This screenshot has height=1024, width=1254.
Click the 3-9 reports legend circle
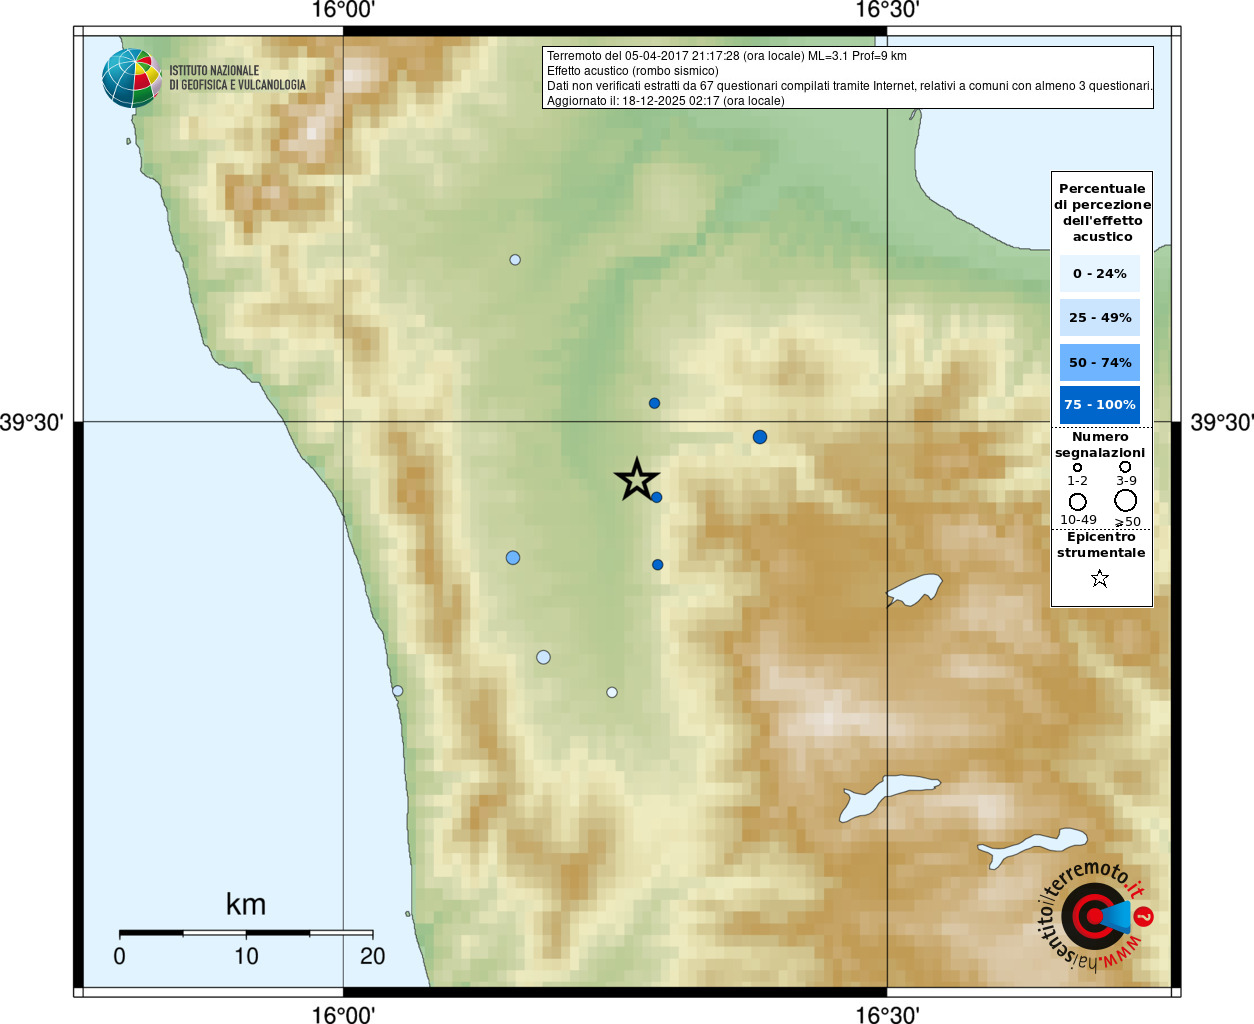coord(1125,466)
